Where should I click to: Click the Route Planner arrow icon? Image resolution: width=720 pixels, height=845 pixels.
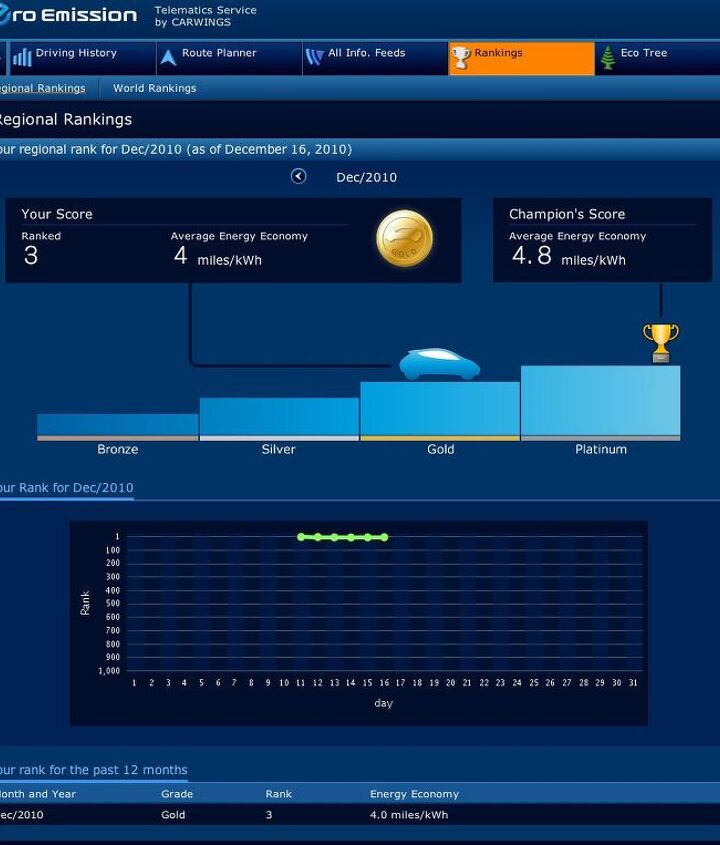coord(168,58)
